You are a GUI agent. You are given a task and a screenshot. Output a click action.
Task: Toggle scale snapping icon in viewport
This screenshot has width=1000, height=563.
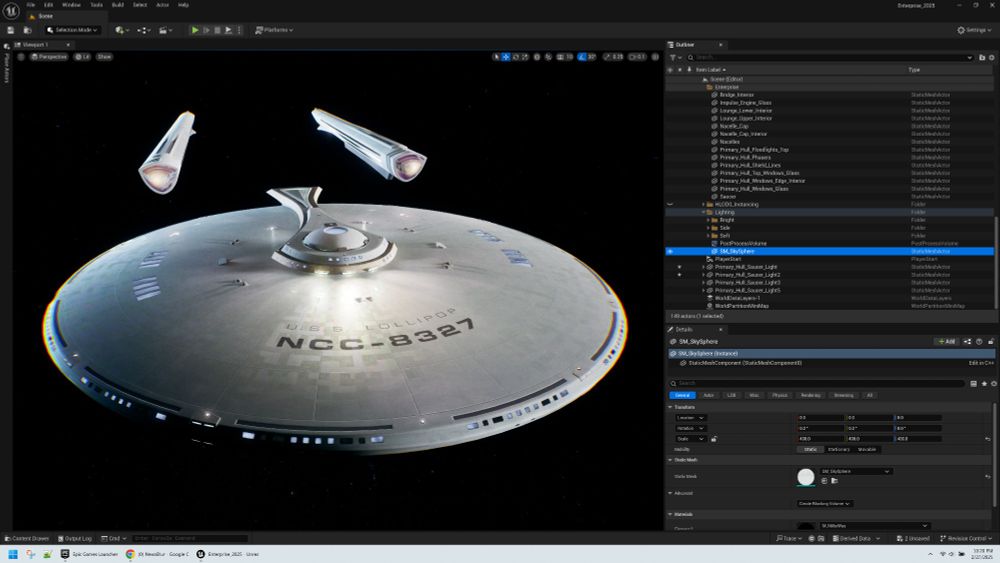point(608,57)
